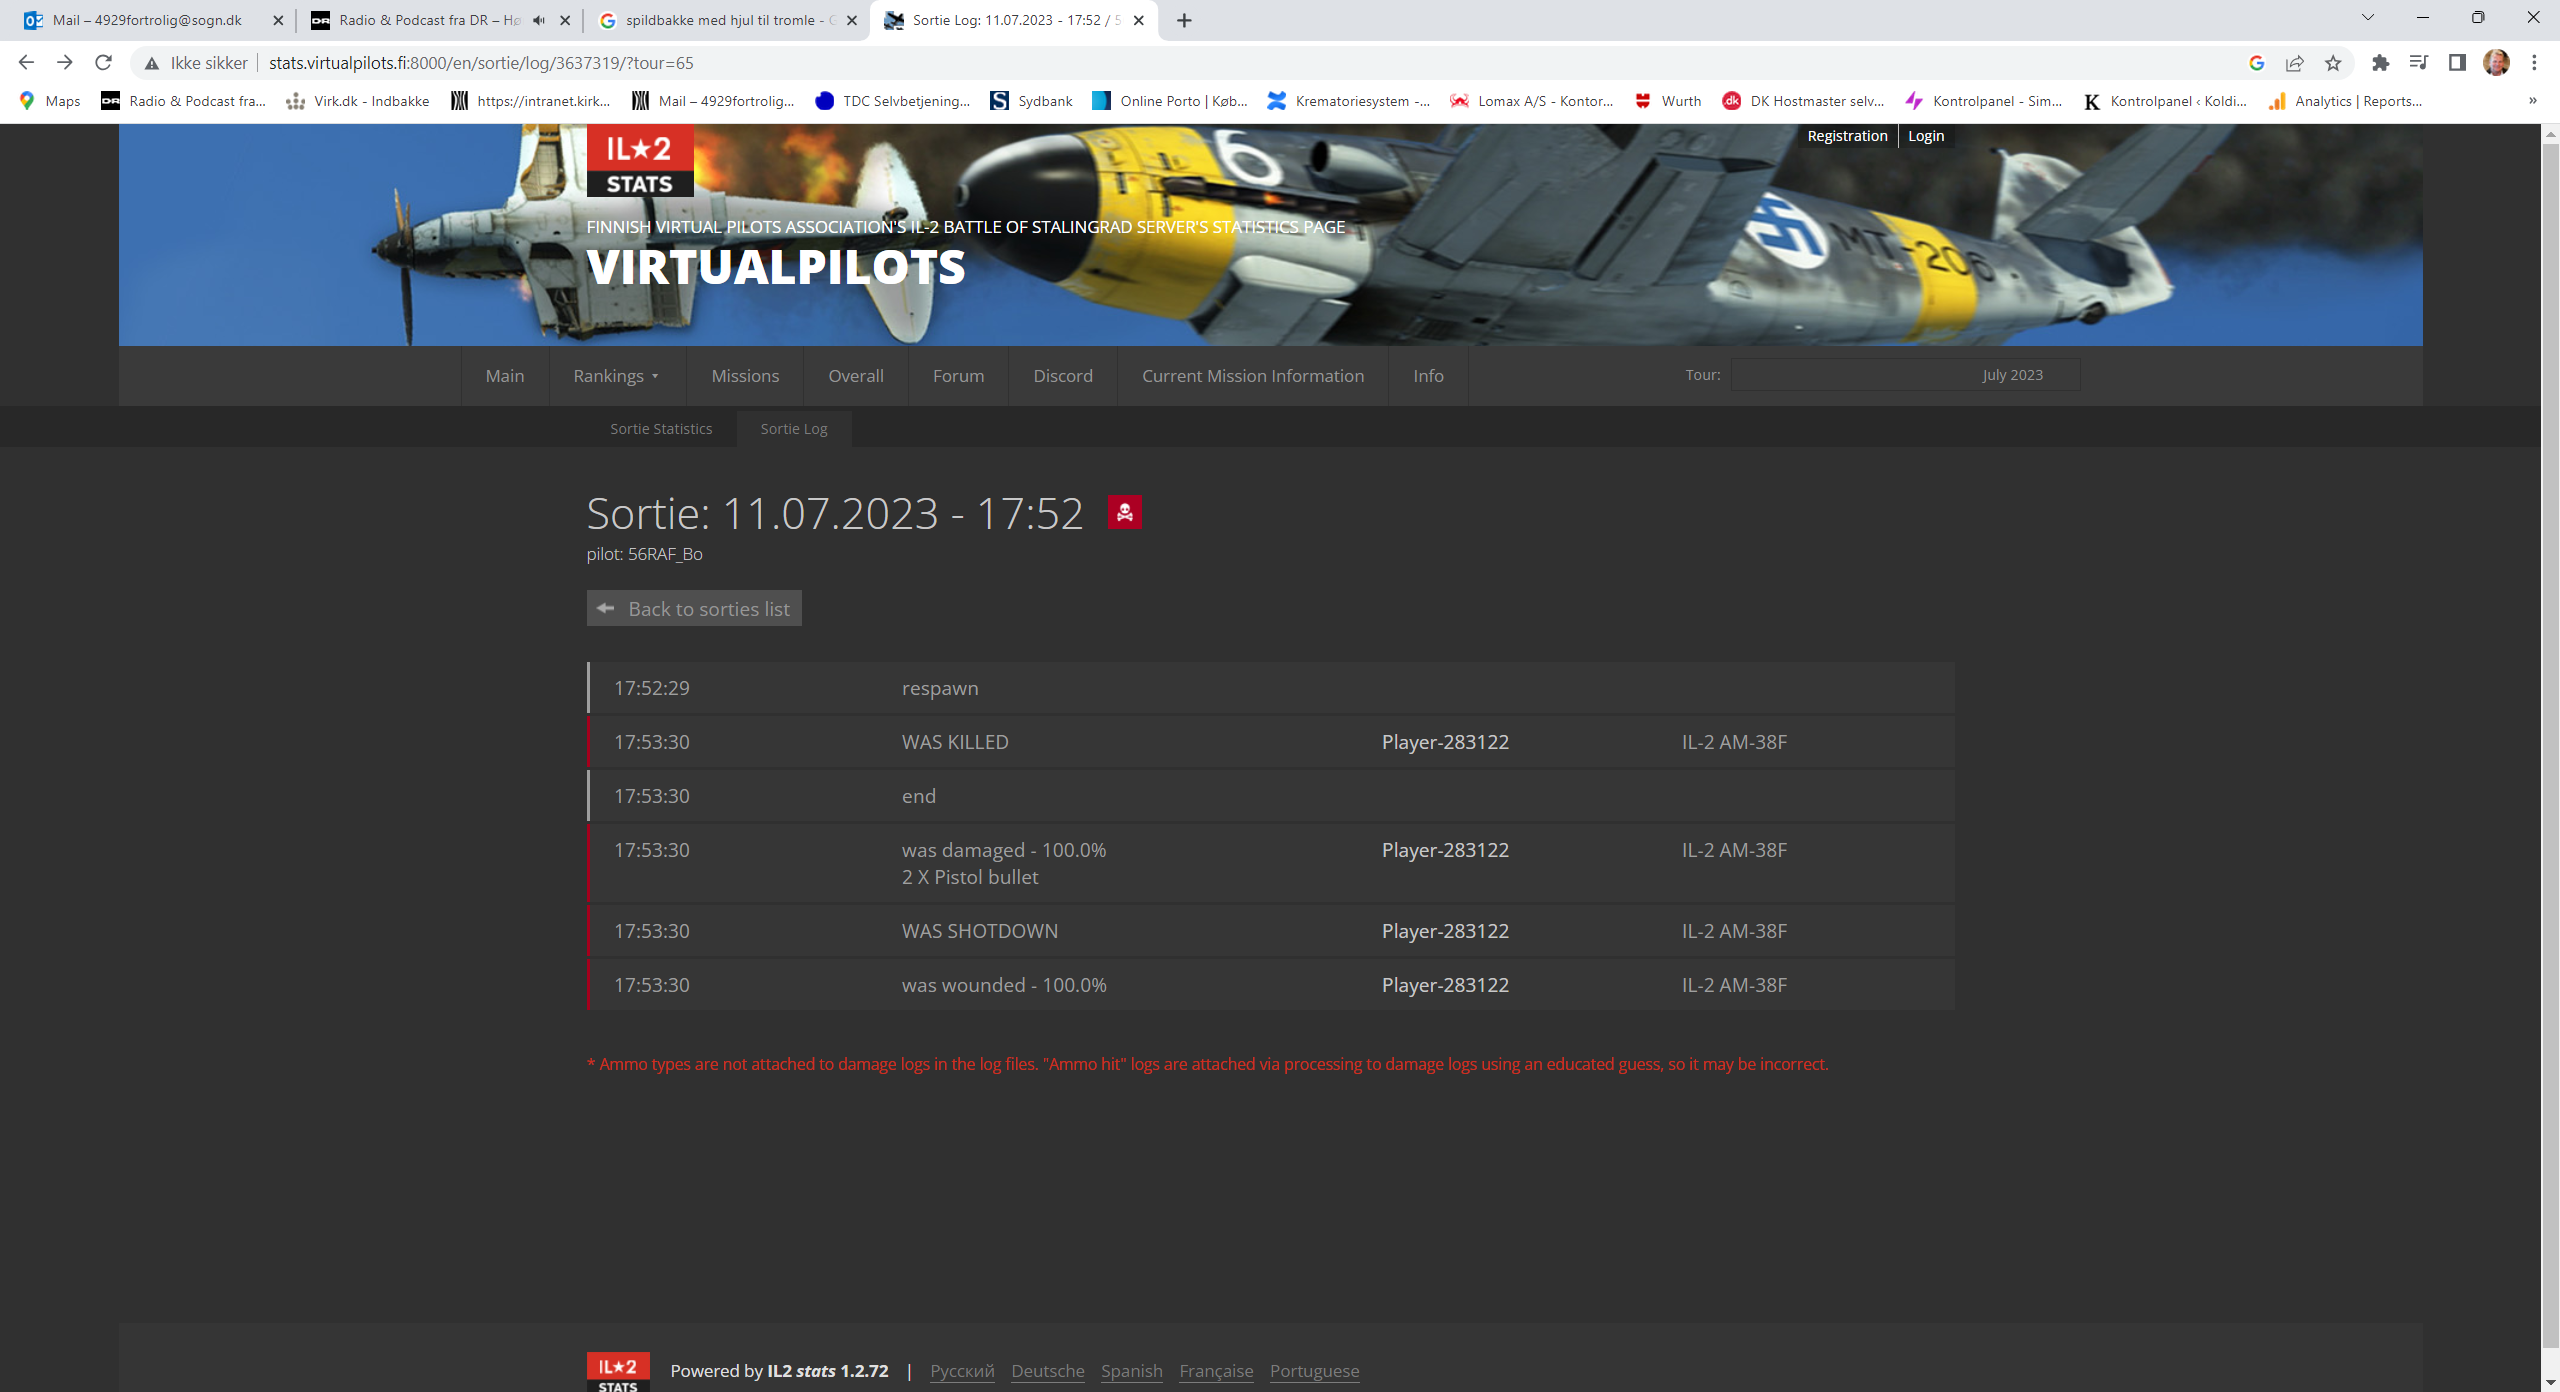This screenshot has height=1392, width=2560.
Task: Open the Chrome side panel icon
Action: click(x=2457, y=63)
